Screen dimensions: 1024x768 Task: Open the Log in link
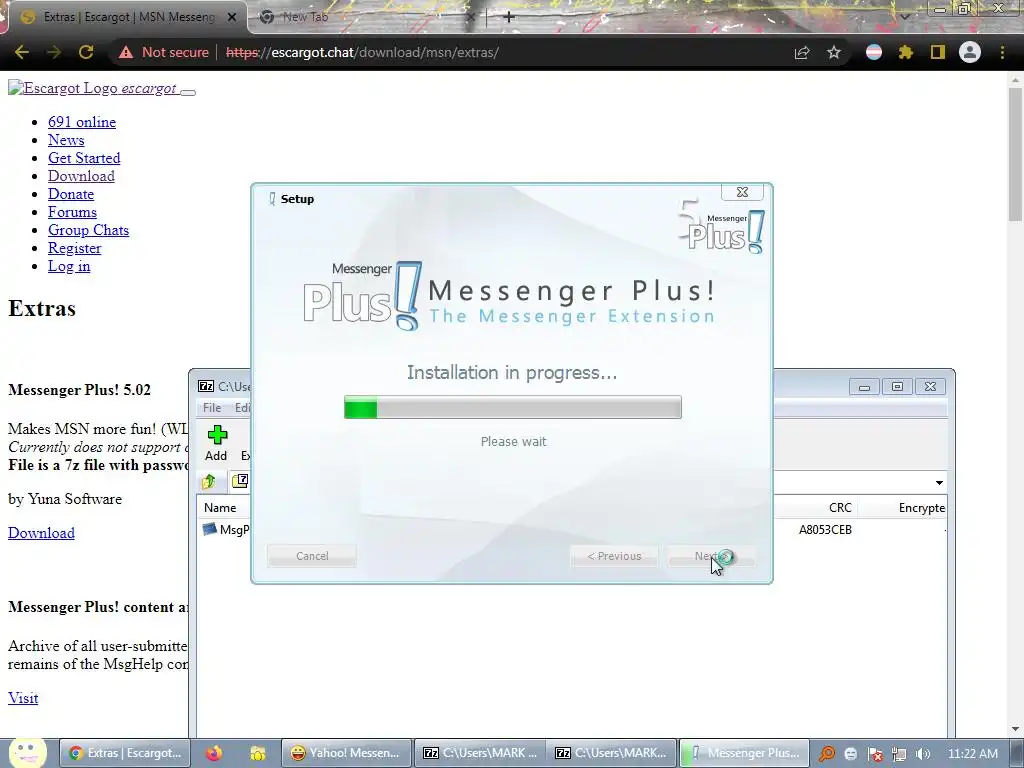(x=69, y=266)
